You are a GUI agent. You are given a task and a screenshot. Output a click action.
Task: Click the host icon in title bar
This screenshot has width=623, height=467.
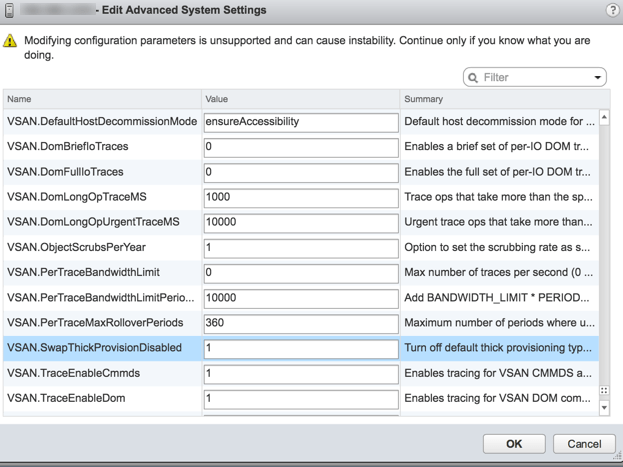click(x=10, y=10)
